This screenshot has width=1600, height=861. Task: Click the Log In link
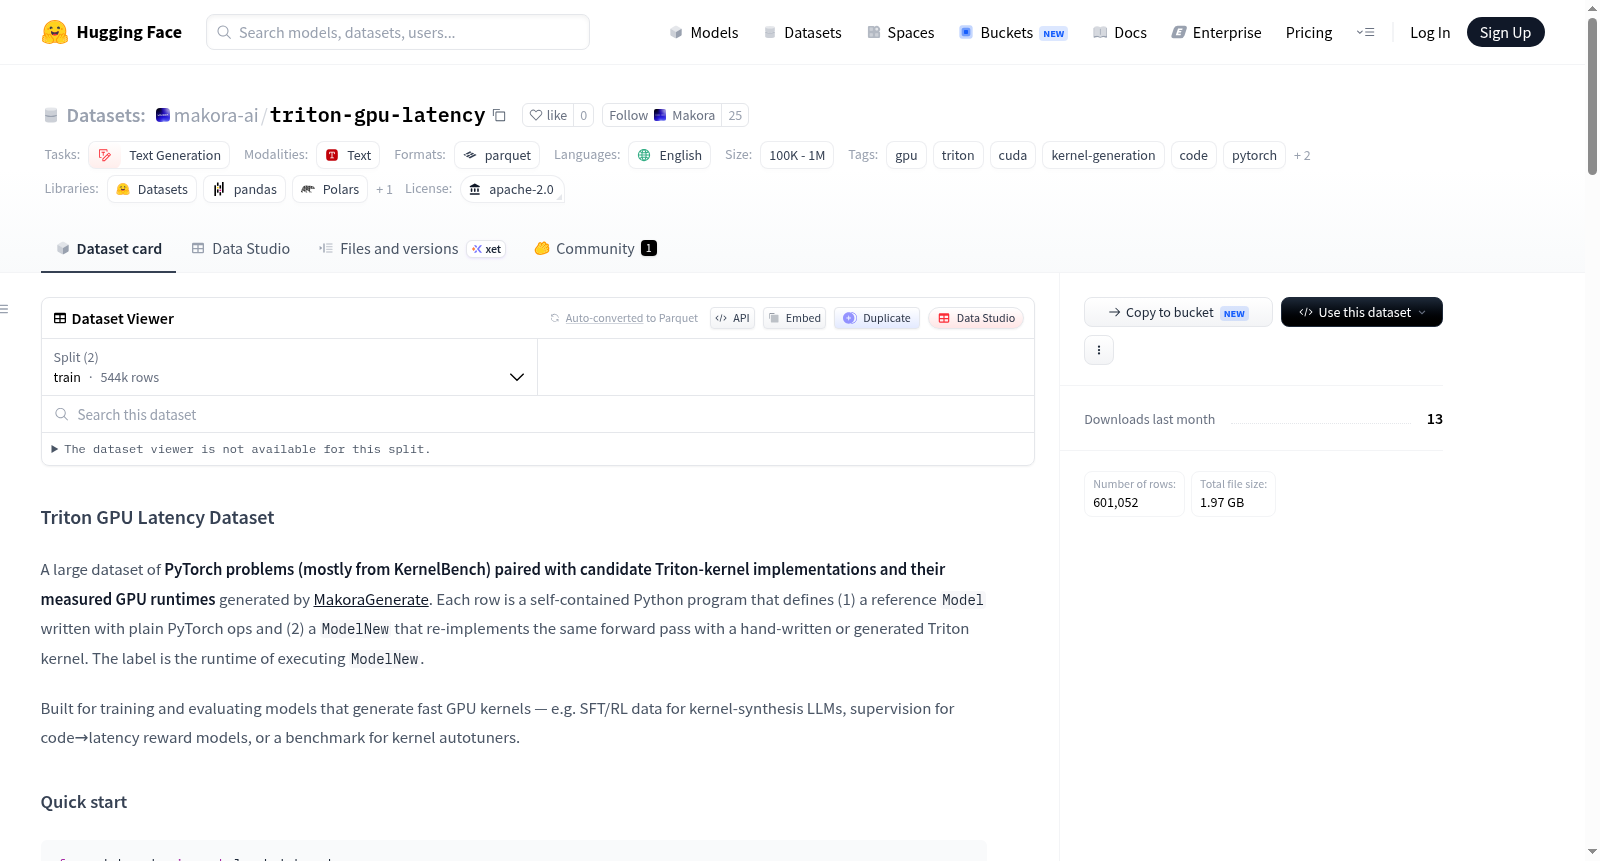pyautogui.click(x=1430, y=32)
